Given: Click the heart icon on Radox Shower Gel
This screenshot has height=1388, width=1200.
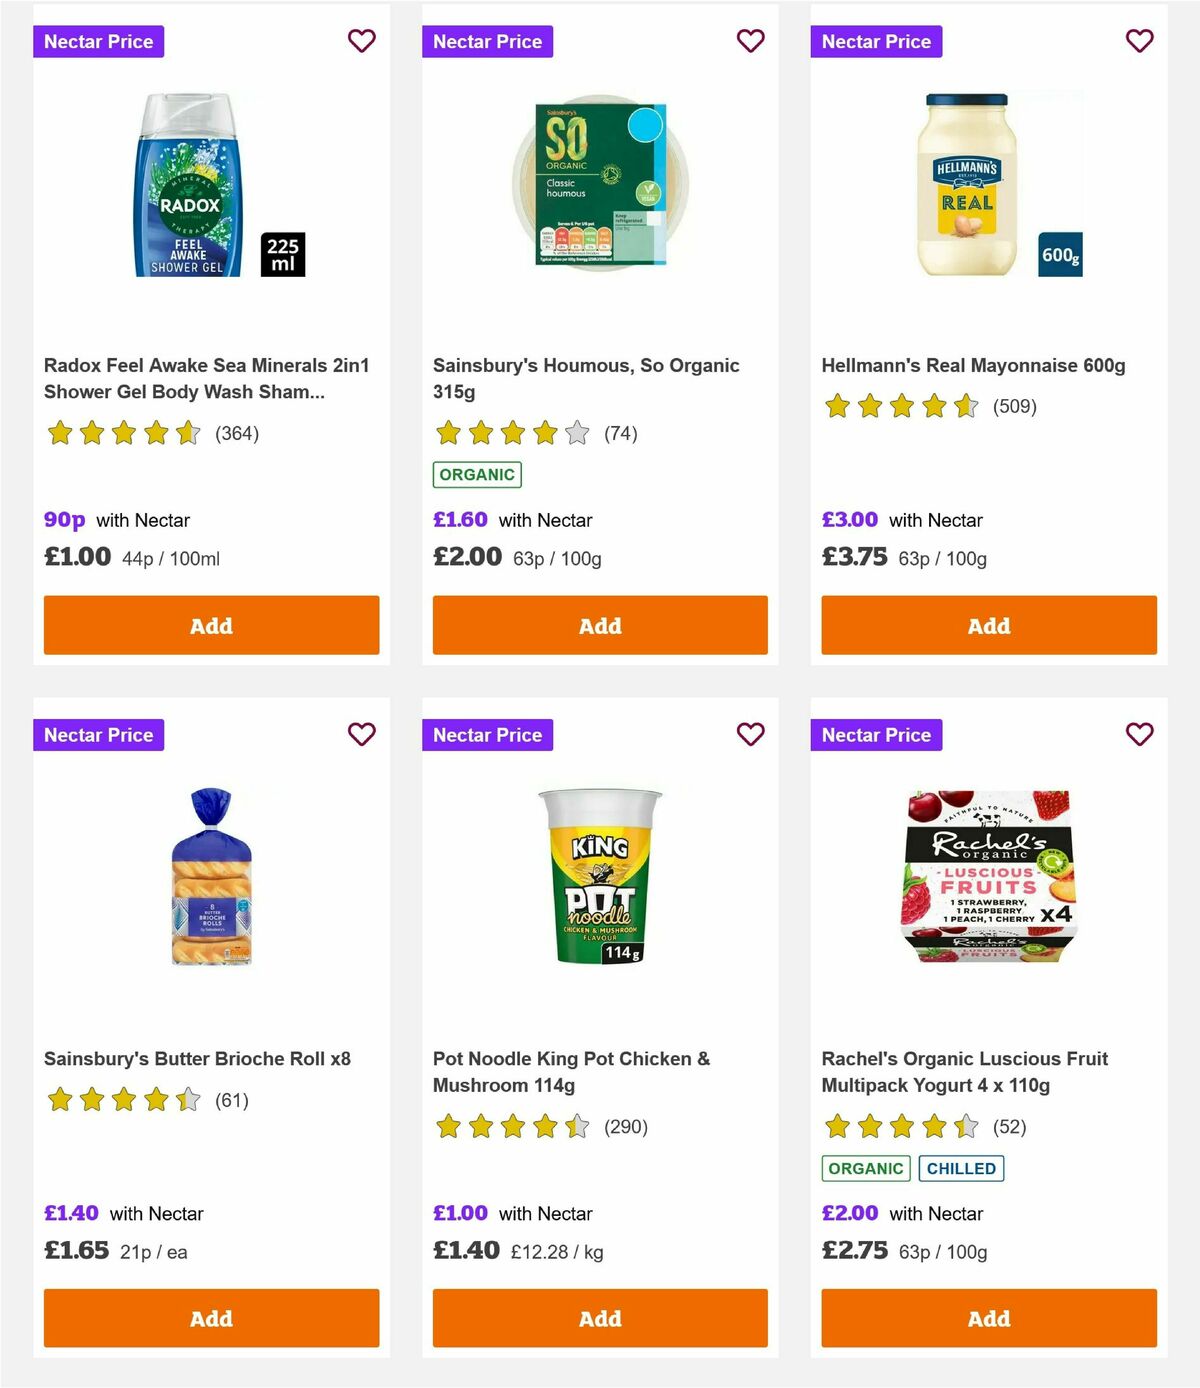Looking at the screenshot, I should [x=361, y=41].
